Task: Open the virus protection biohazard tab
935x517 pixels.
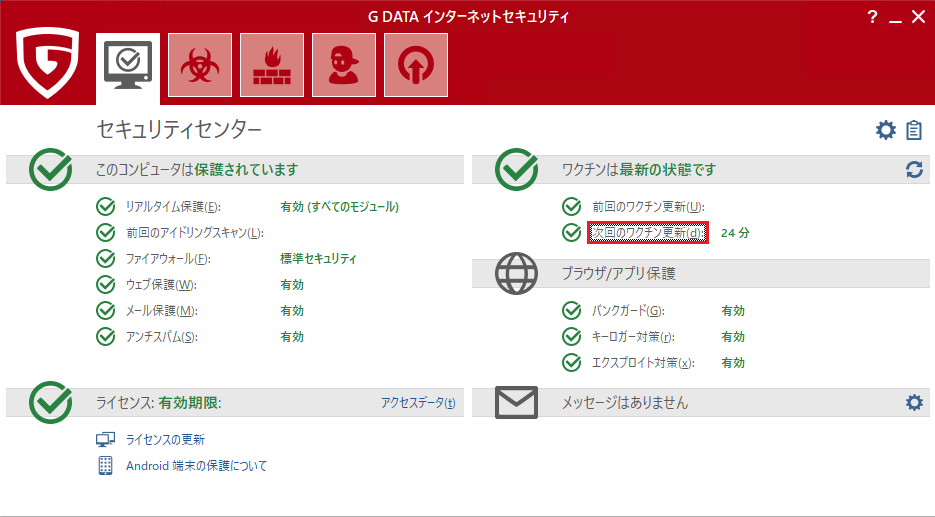Action: [x=200, y=65]
